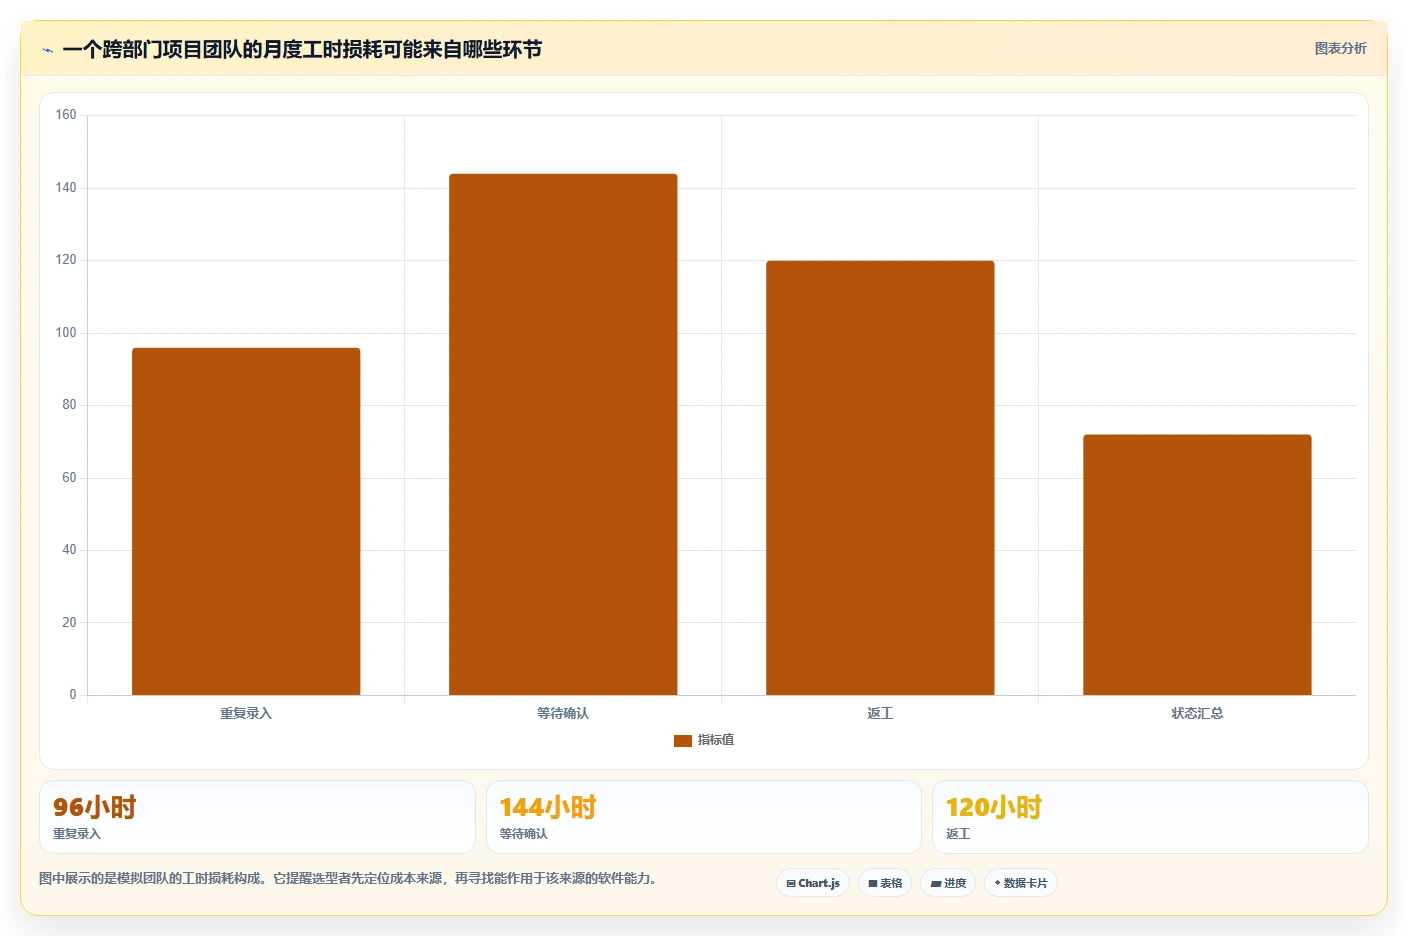Click the 指标值 legend label
The image size is (1408, 936).
click(x=716, y=740)
